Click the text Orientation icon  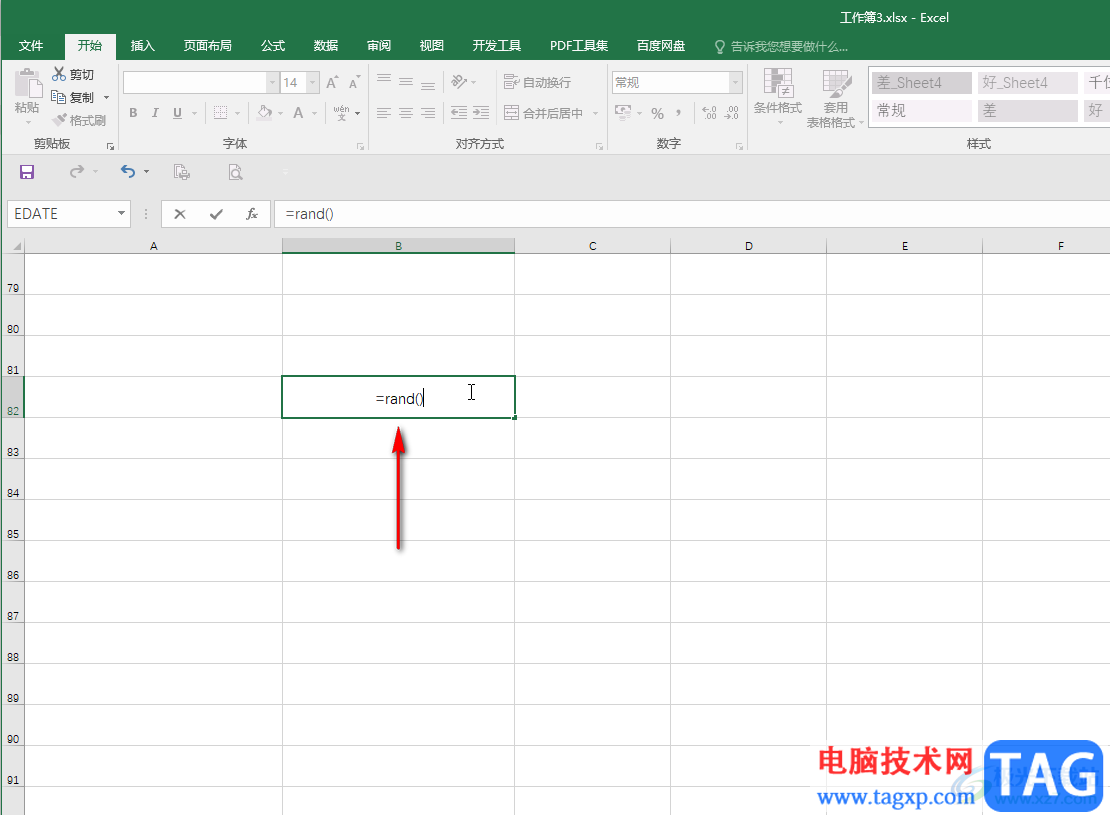pyautogui.click(x=459, y=82)
